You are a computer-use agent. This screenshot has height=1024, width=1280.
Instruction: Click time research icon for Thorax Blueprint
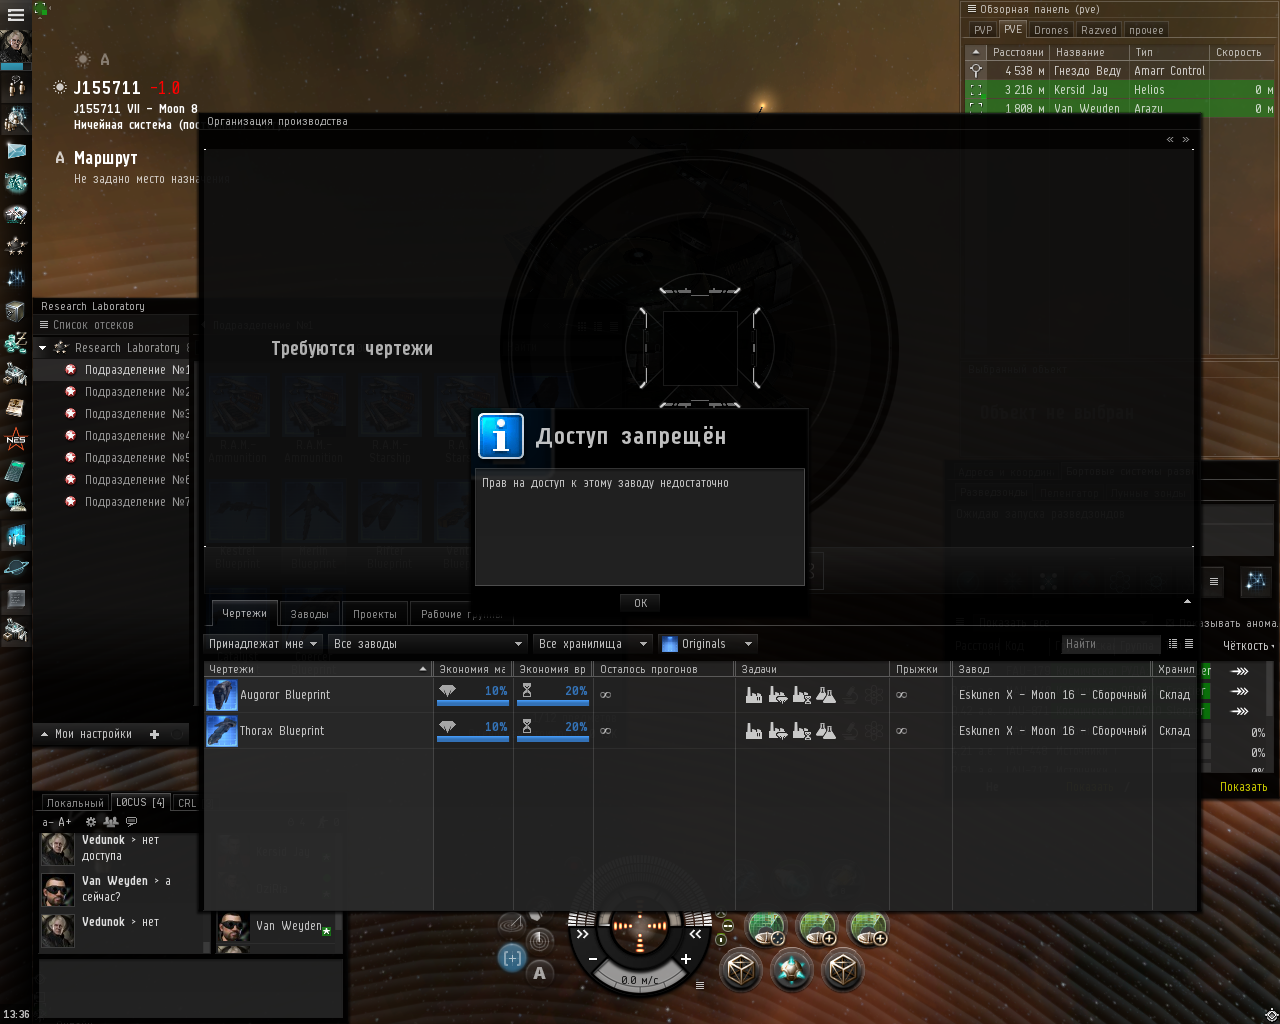[802, 731]
